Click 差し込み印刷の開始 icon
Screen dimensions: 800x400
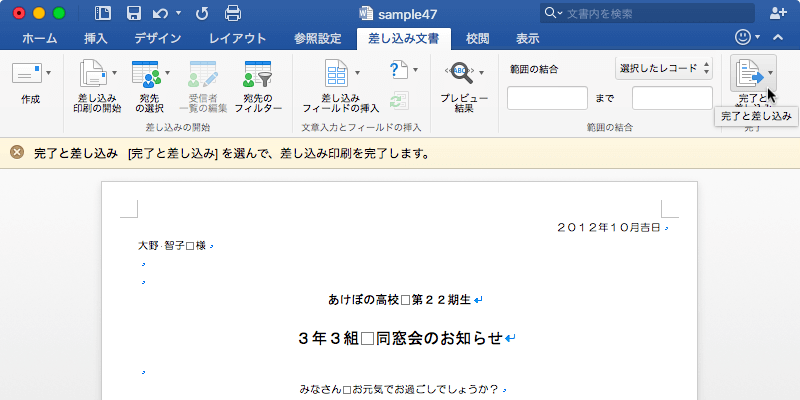(x=93, y=73)
